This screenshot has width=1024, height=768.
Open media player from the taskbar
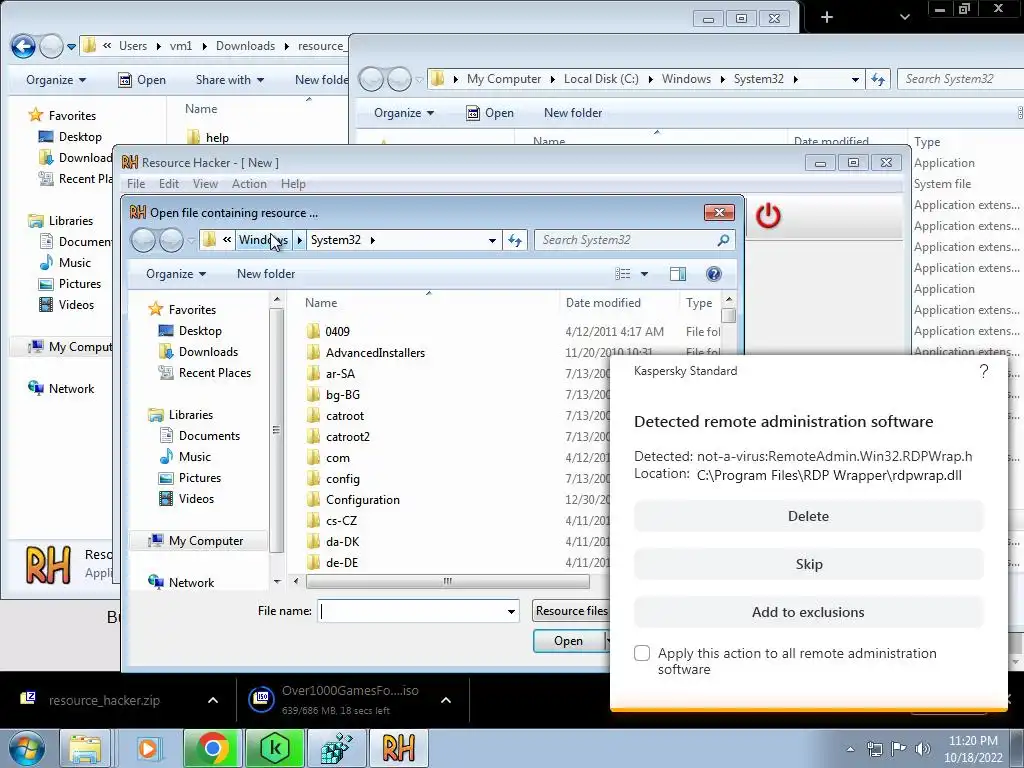pos(148,748)
